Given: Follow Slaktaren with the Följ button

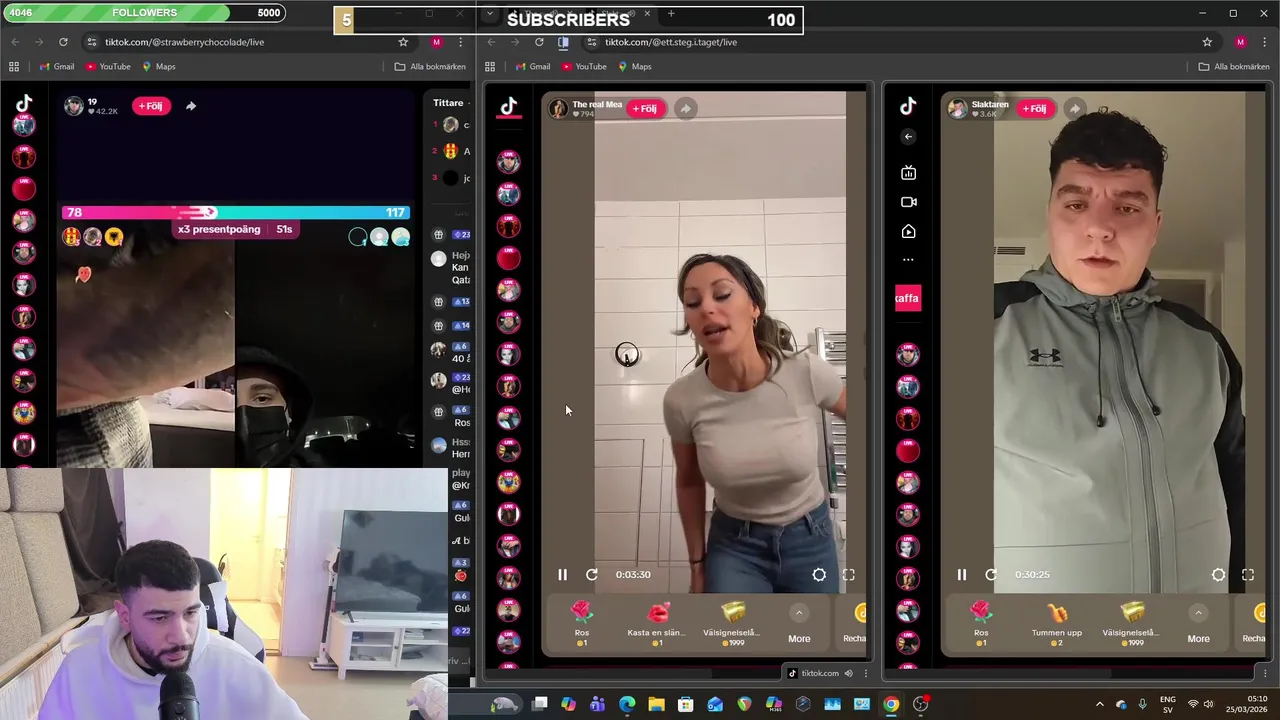Looking at the screenshot, I should point(1034,108).
